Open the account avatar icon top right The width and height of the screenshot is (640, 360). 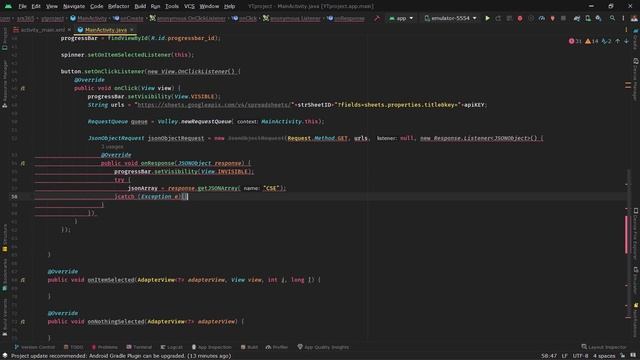tap(634, 18)
